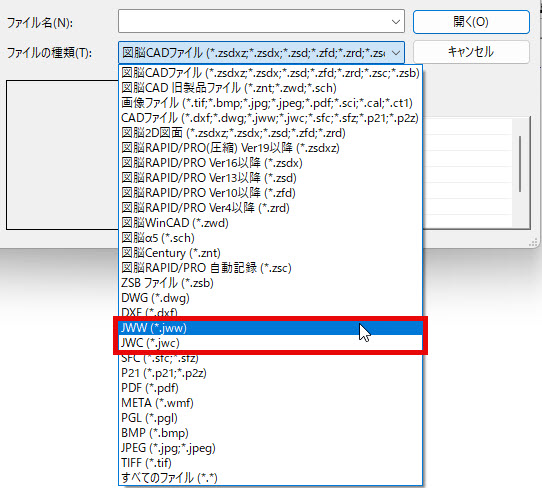Pick 図脳2D図面 file type
Viewport: 542px width, 488px height.
[x=270, y=133]
